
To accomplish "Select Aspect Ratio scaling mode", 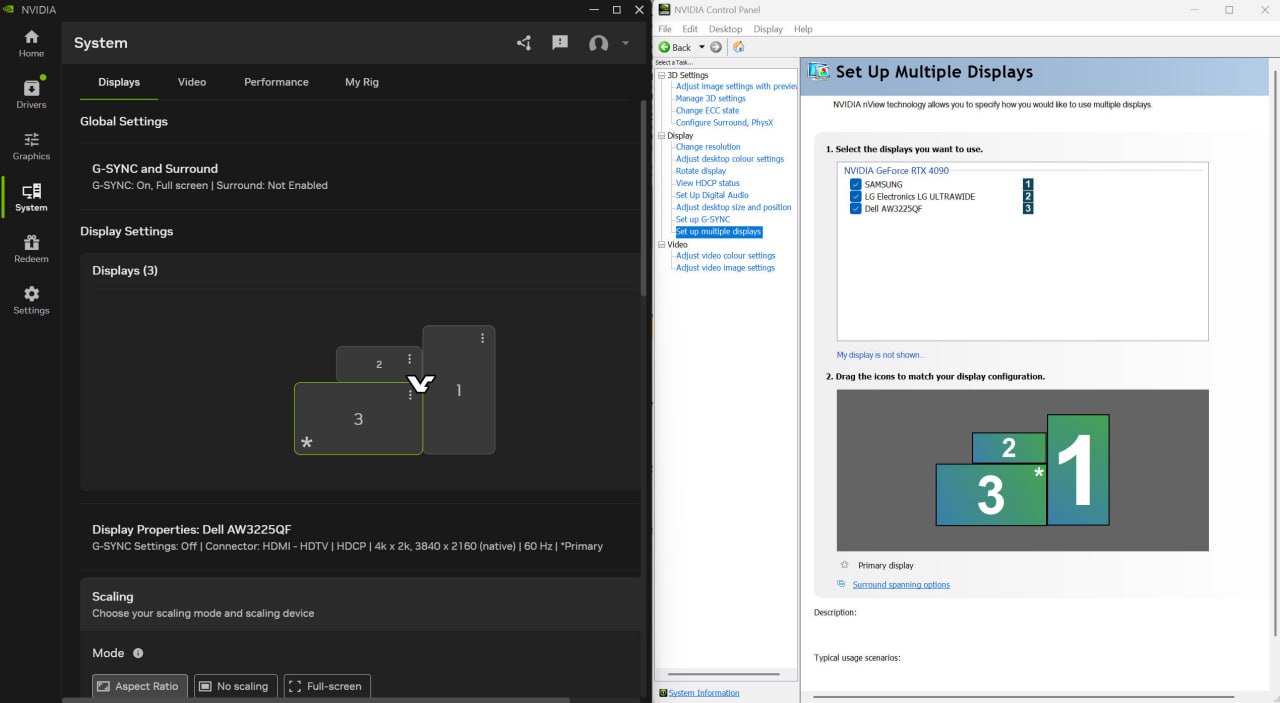I will [x=140, y=686].
